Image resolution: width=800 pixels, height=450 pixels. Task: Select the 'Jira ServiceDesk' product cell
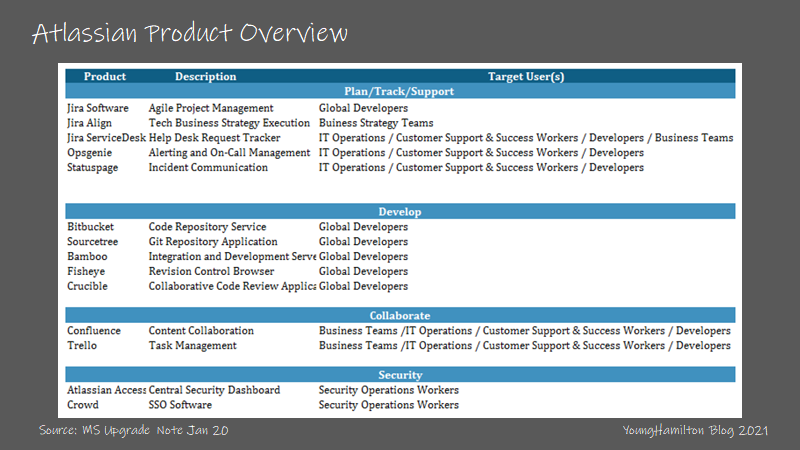click(x=106, y=138)
